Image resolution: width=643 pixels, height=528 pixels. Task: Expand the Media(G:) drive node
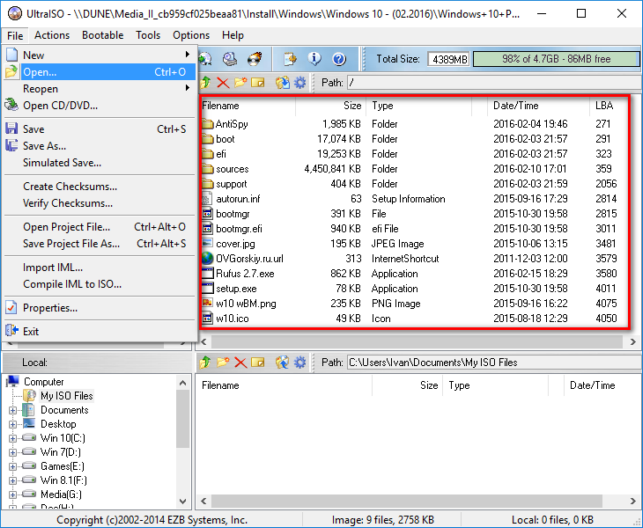click(x=13, y=494)
